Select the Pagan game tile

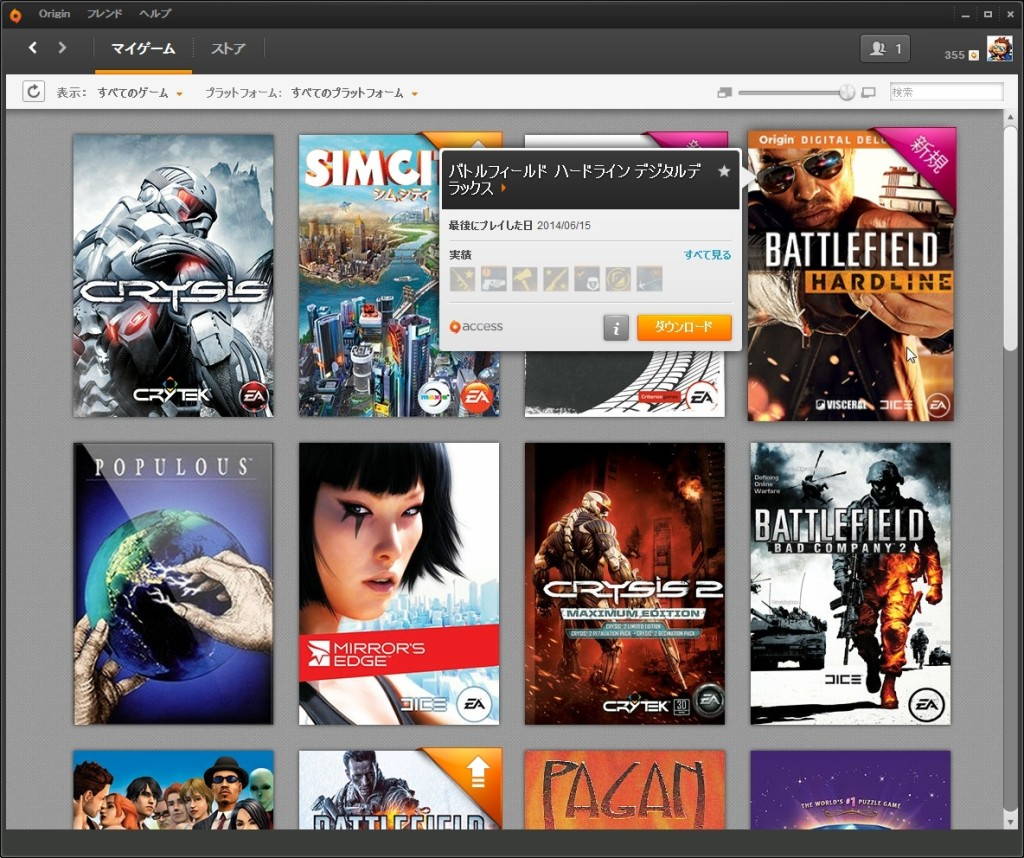click(x=625, y=790)
